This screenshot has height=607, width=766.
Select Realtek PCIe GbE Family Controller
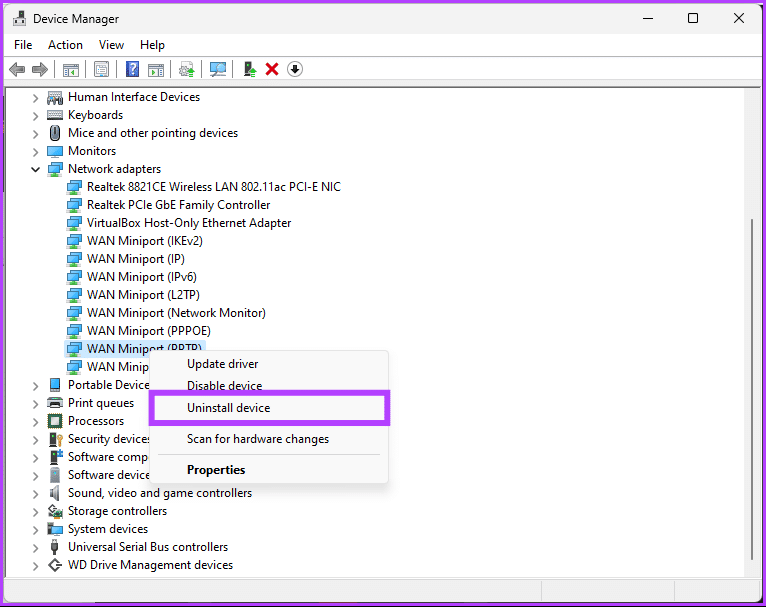[x=178, y=205]
